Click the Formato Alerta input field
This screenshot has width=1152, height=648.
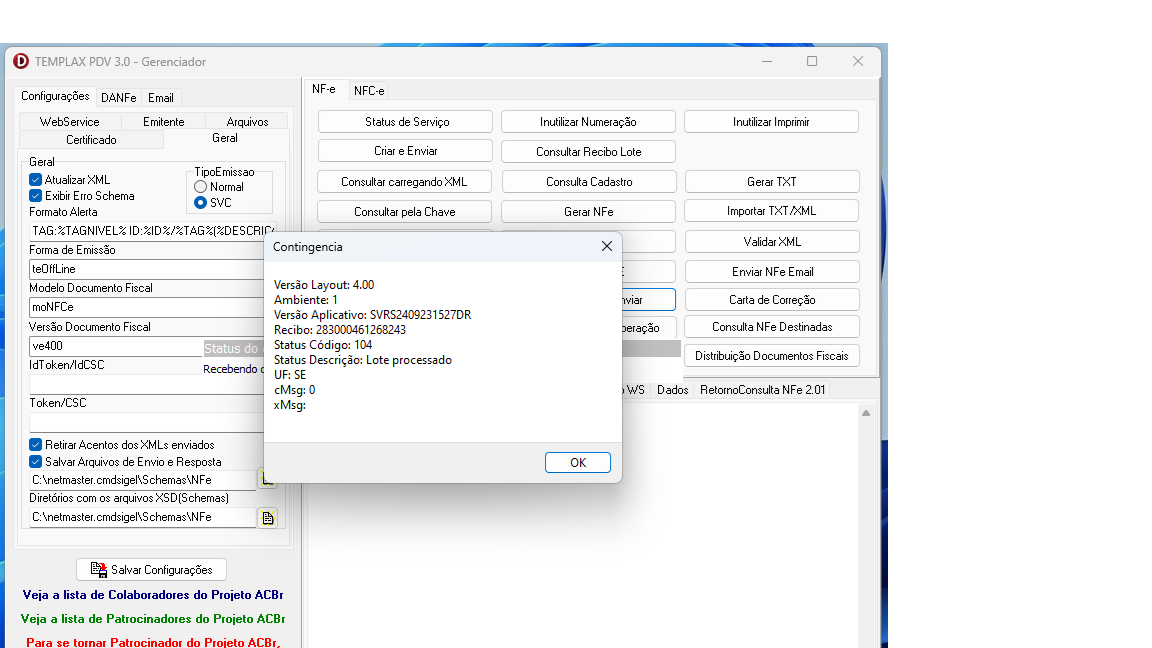point(152,231)
